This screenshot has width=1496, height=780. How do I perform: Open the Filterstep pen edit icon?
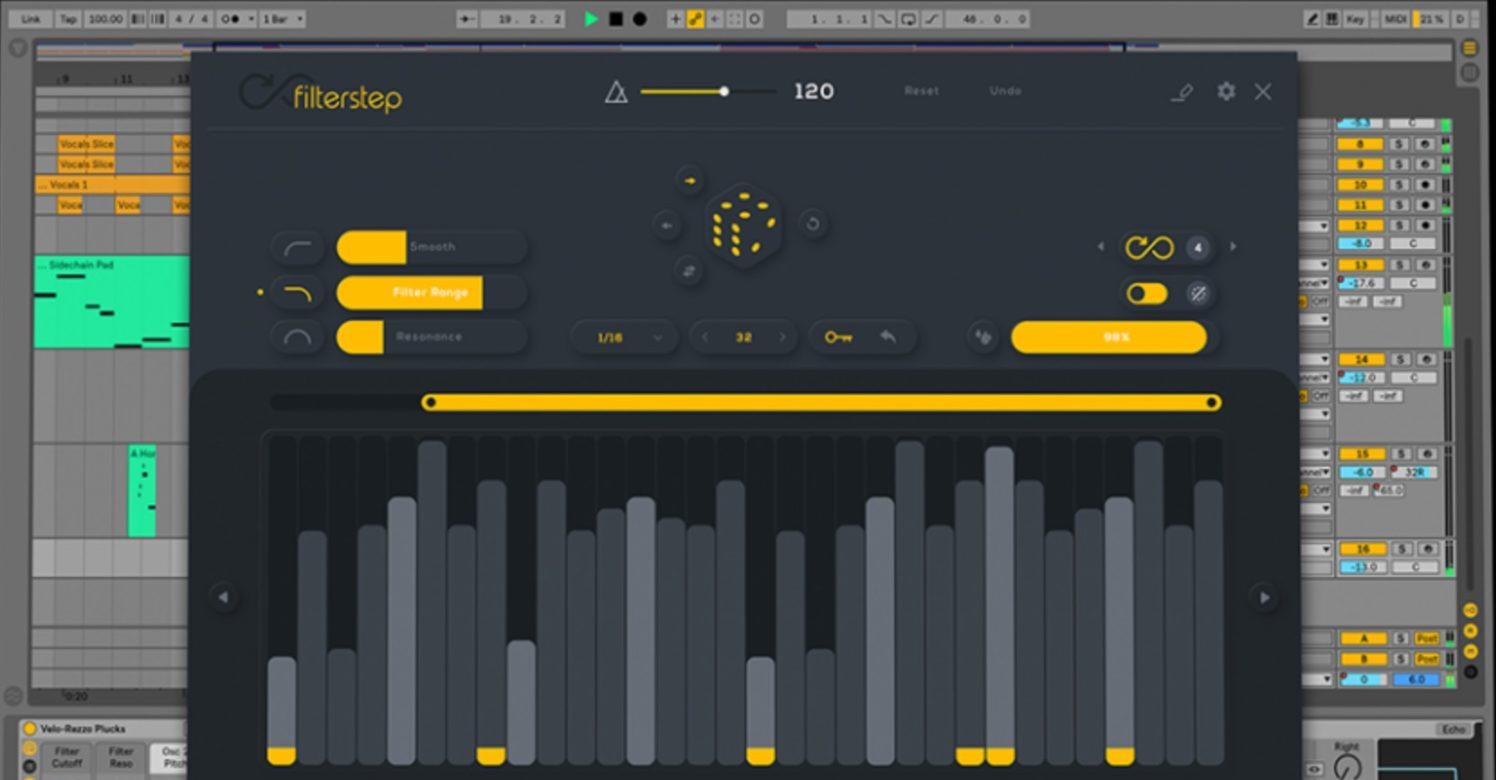pos(1182,92)
